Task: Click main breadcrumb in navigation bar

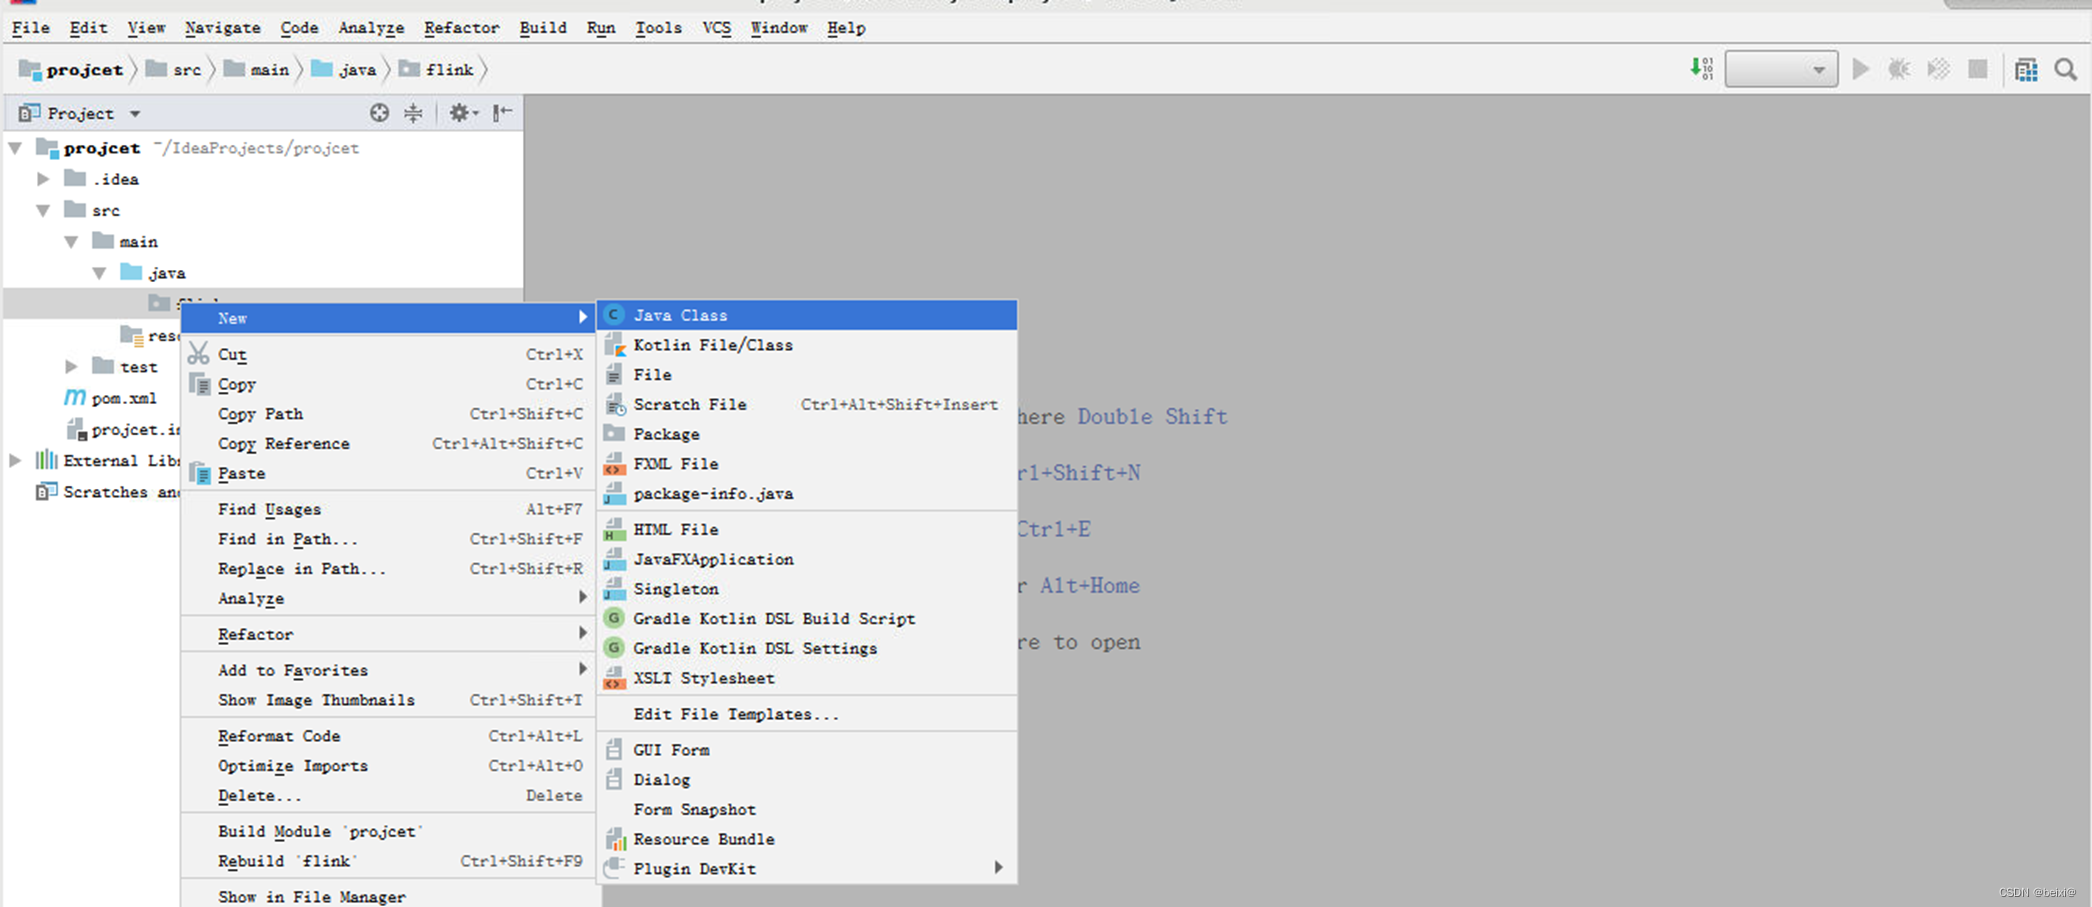Action: click(x=257, y=70)
